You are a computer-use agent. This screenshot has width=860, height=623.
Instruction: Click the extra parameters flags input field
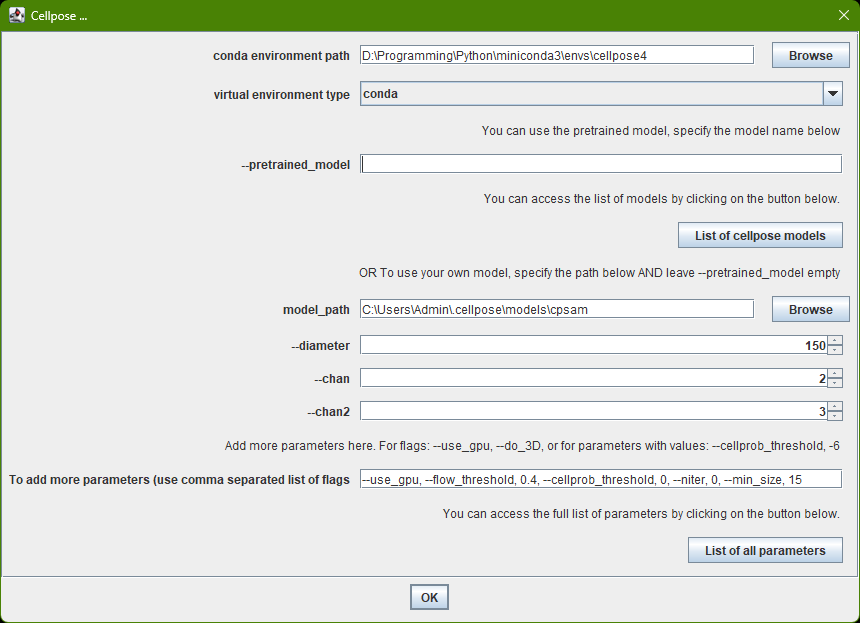pos(600,478)
